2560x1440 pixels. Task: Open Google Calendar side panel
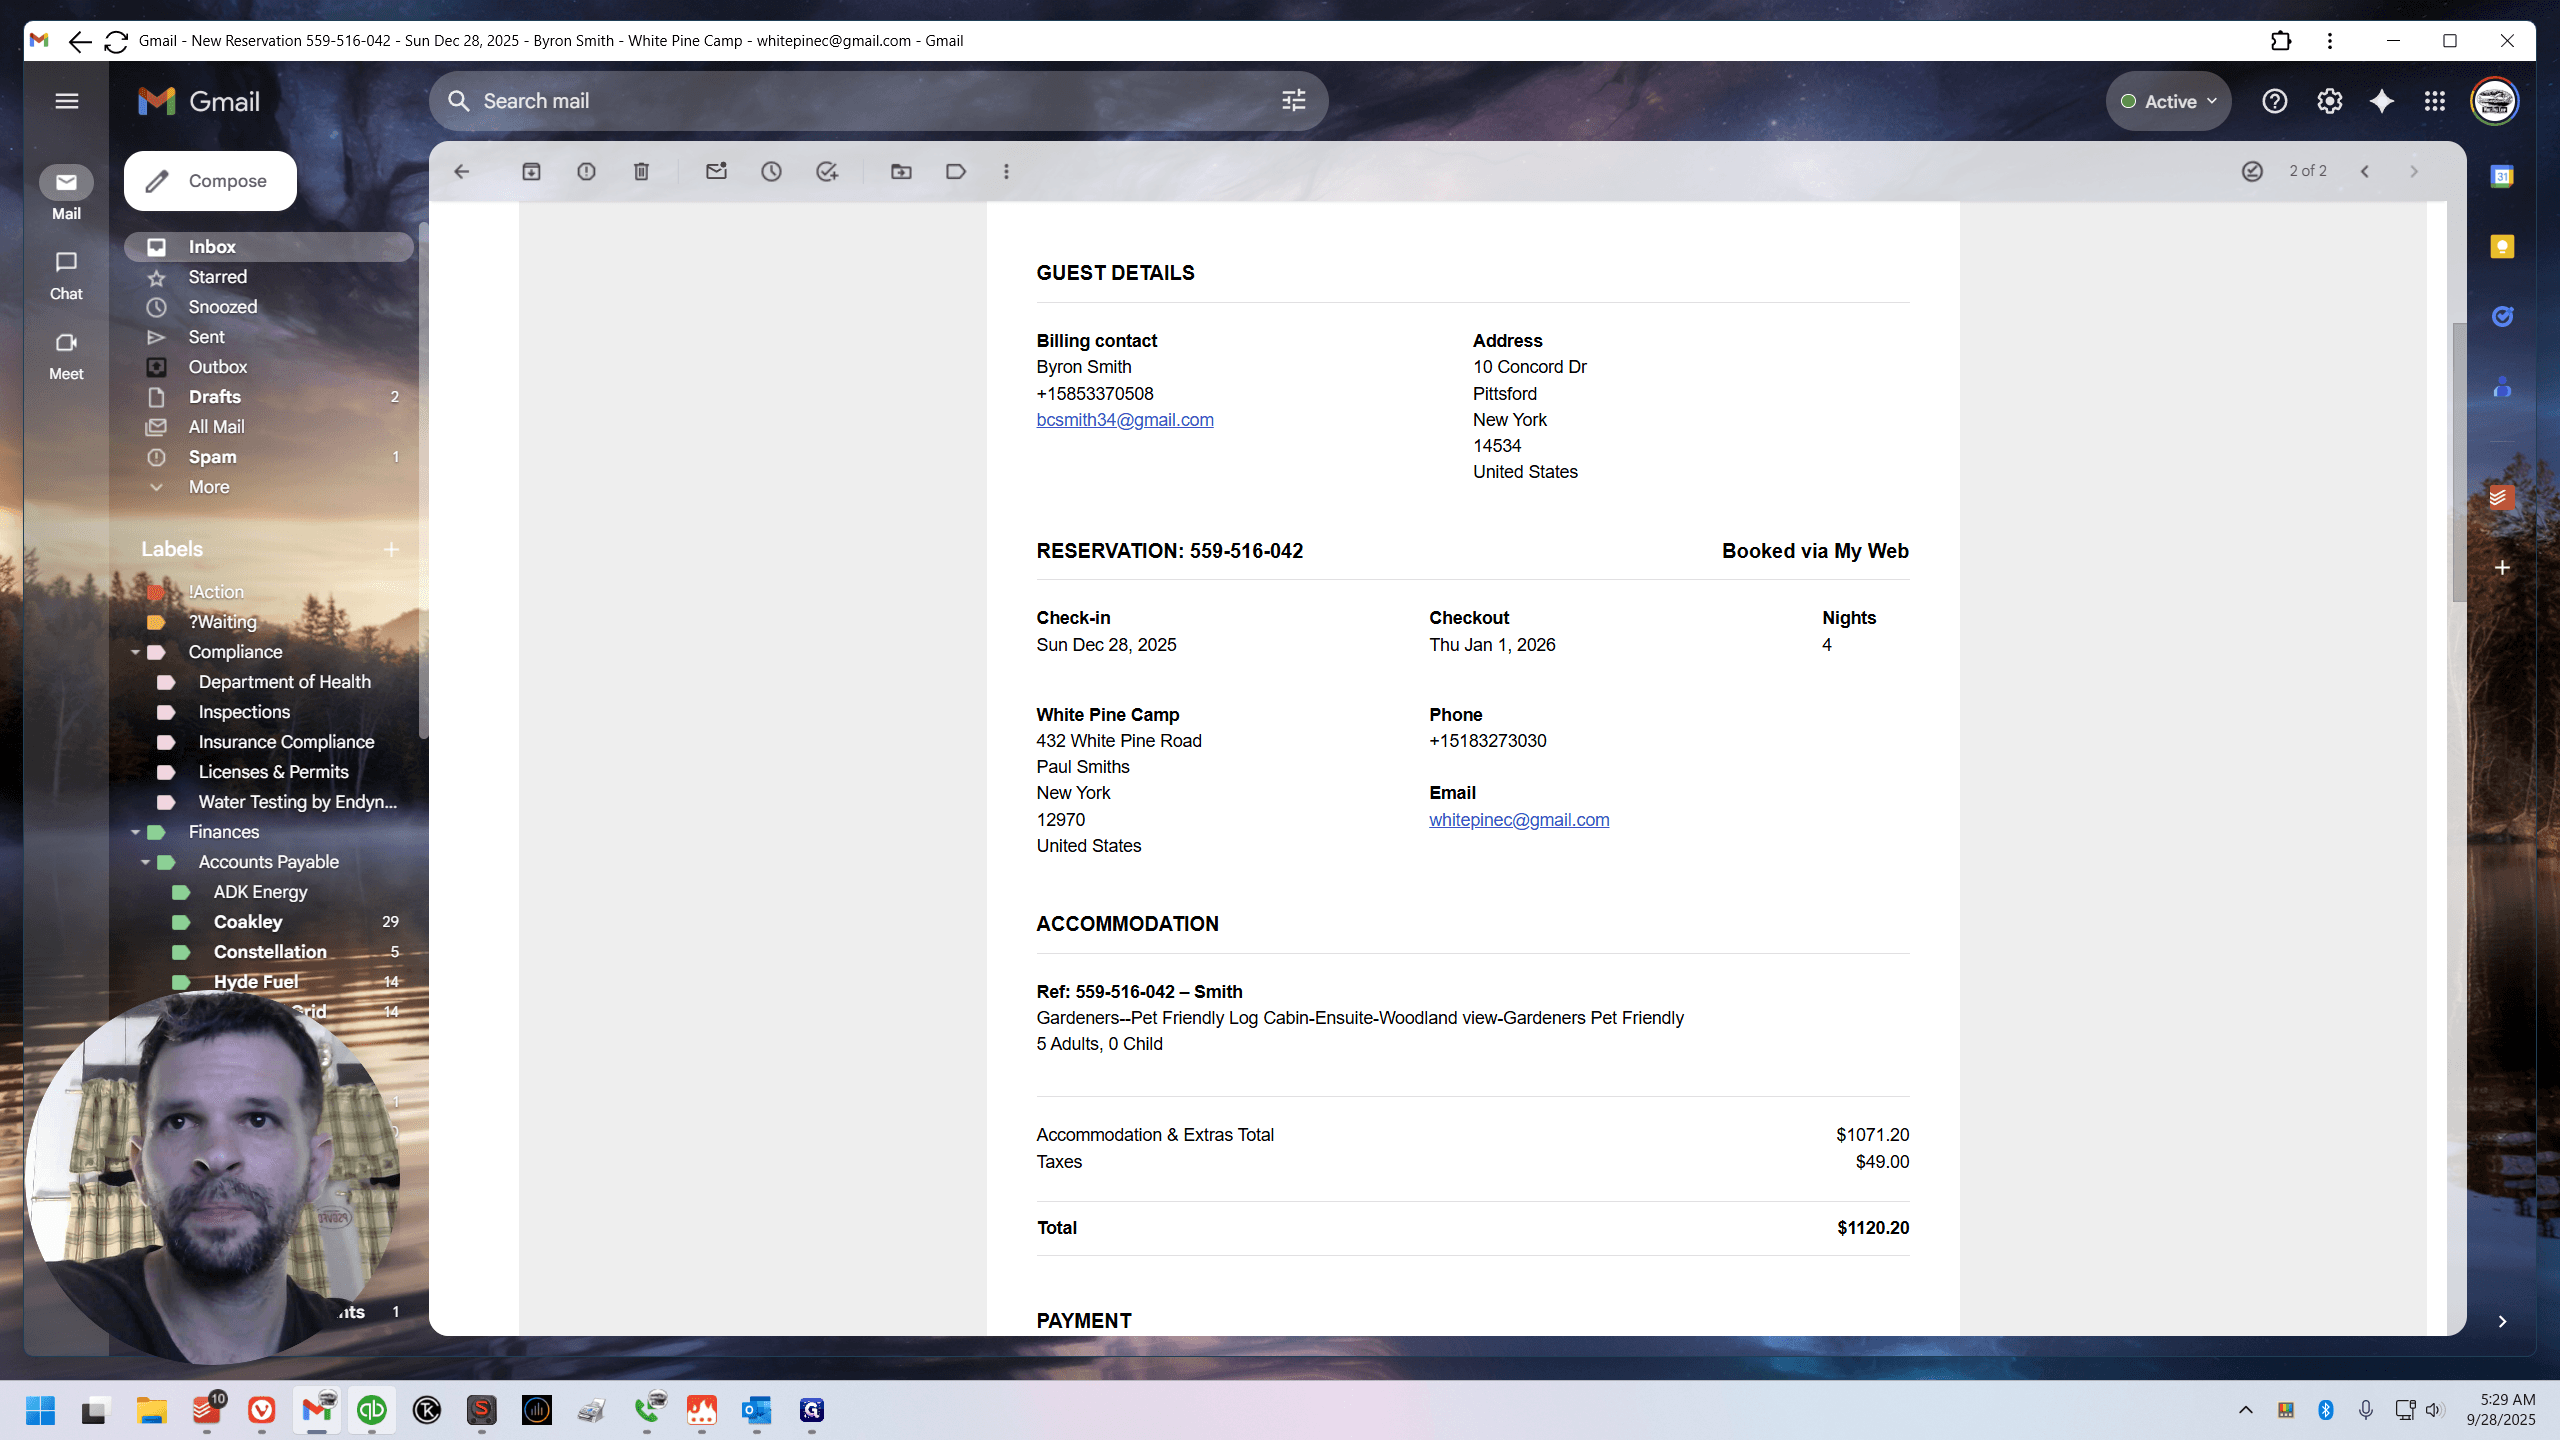[x=2502, y=177]
